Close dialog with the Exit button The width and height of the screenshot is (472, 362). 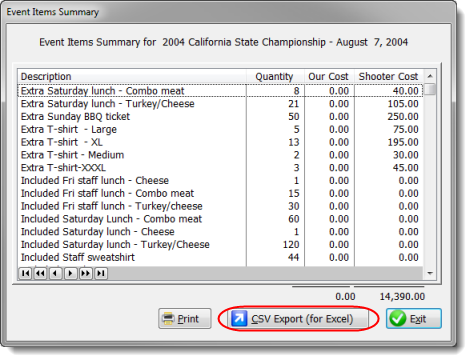pos(414,319)
